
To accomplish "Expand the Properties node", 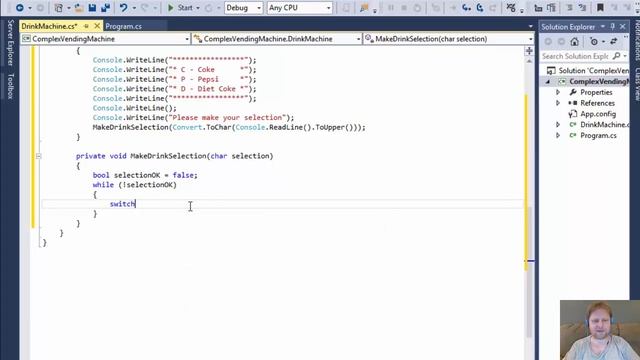I will 558,92.
